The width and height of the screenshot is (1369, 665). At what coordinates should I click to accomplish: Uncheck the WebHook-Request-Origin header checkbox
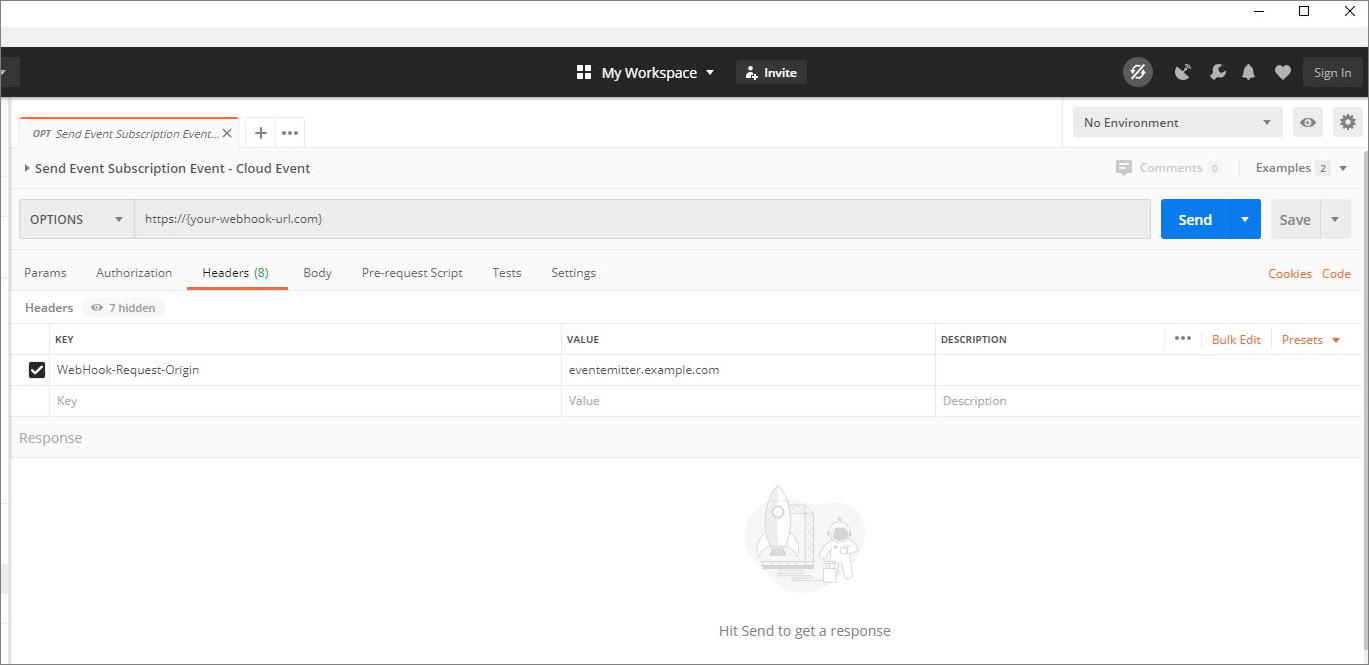tap(37, 370)
